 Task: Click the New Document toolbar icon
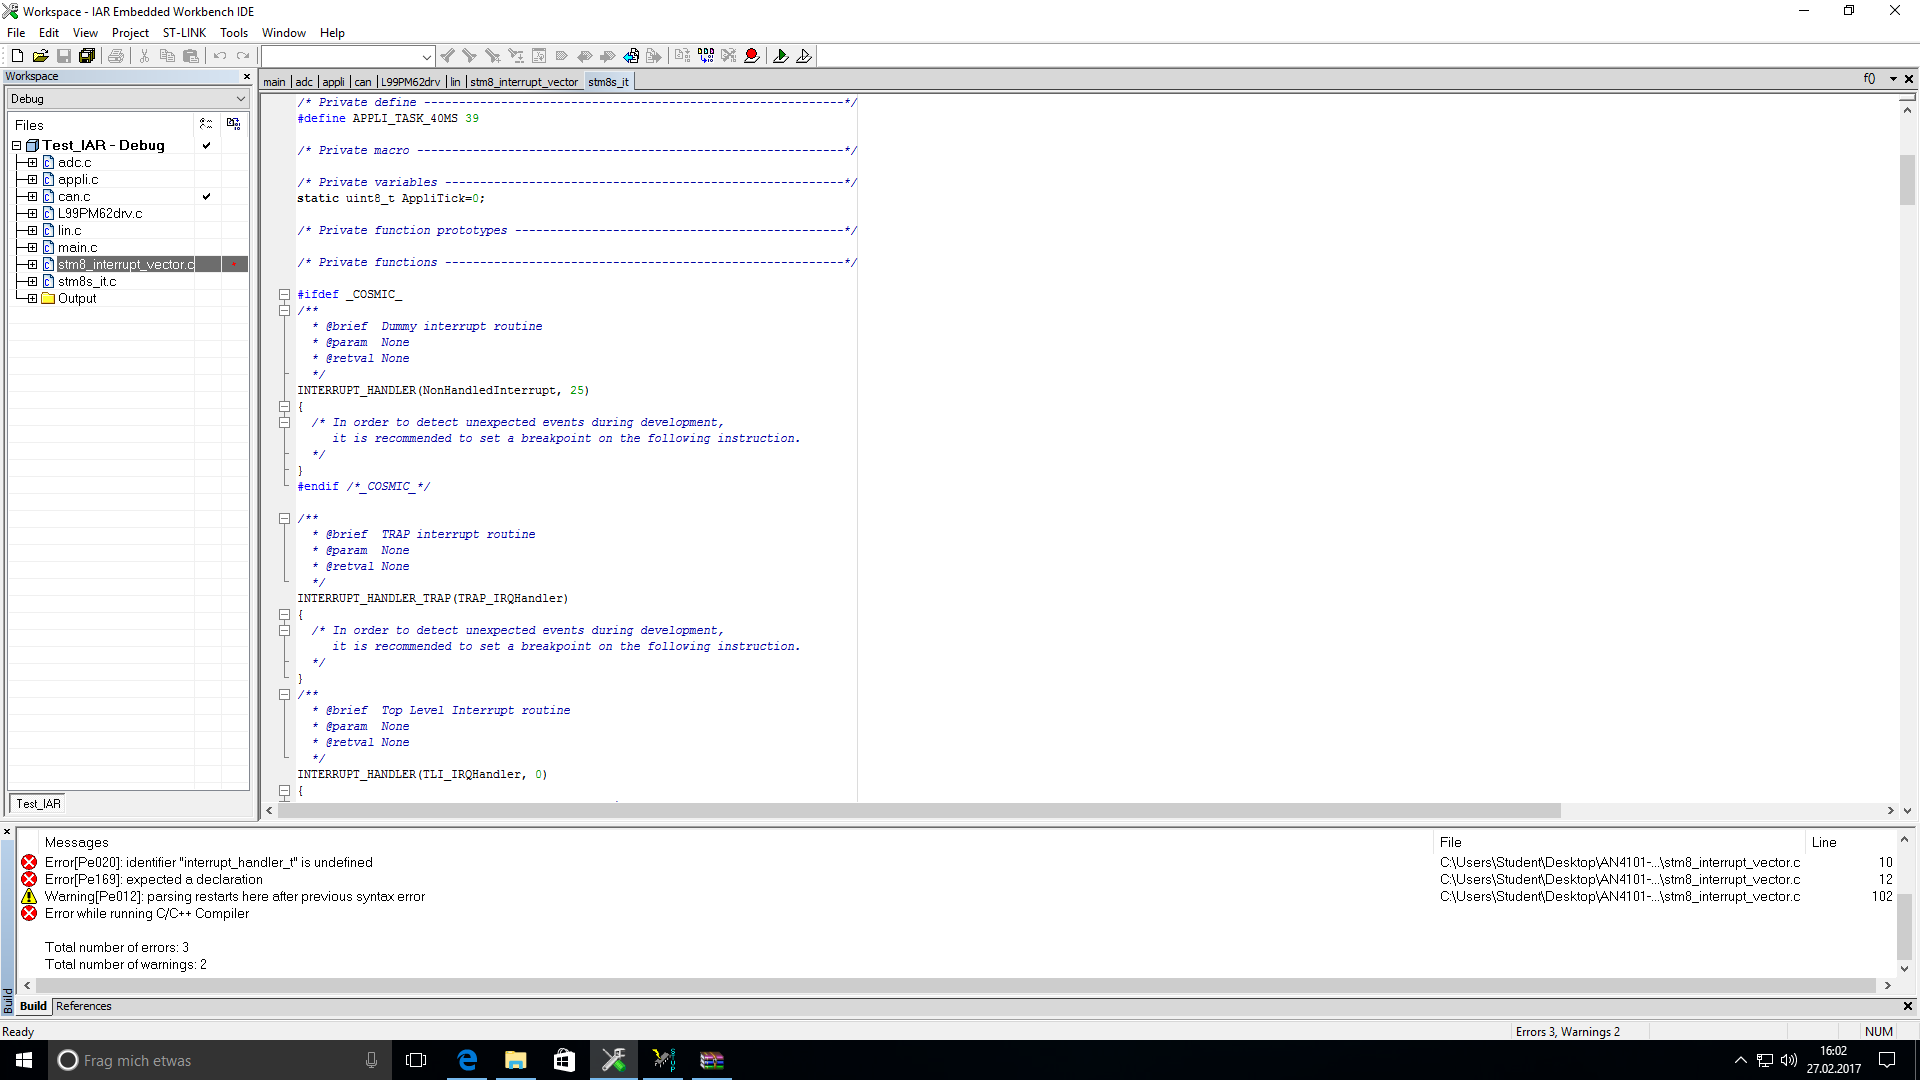click(x=17, y=56)
